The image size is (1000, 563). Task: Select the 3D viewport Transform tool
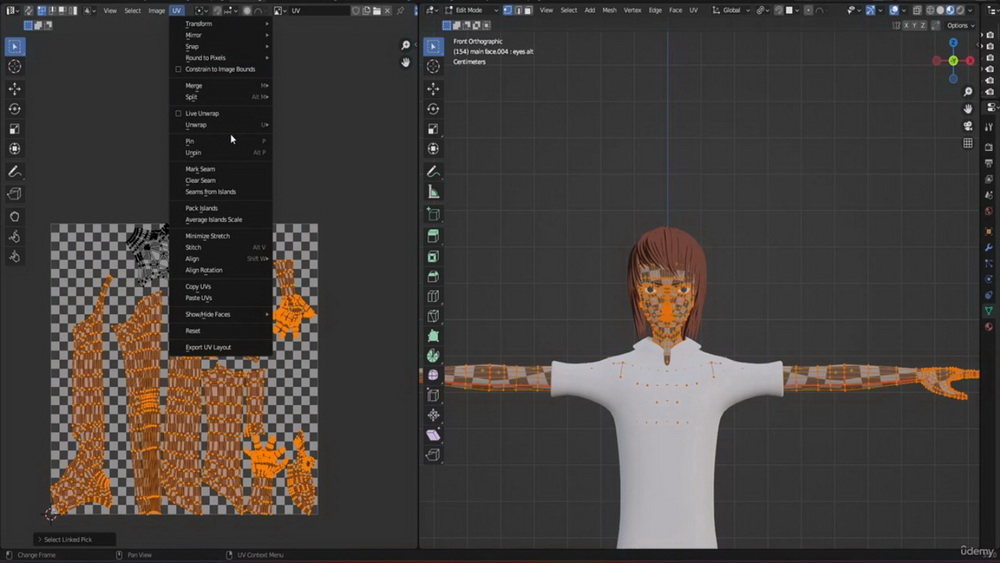point(433,149)
